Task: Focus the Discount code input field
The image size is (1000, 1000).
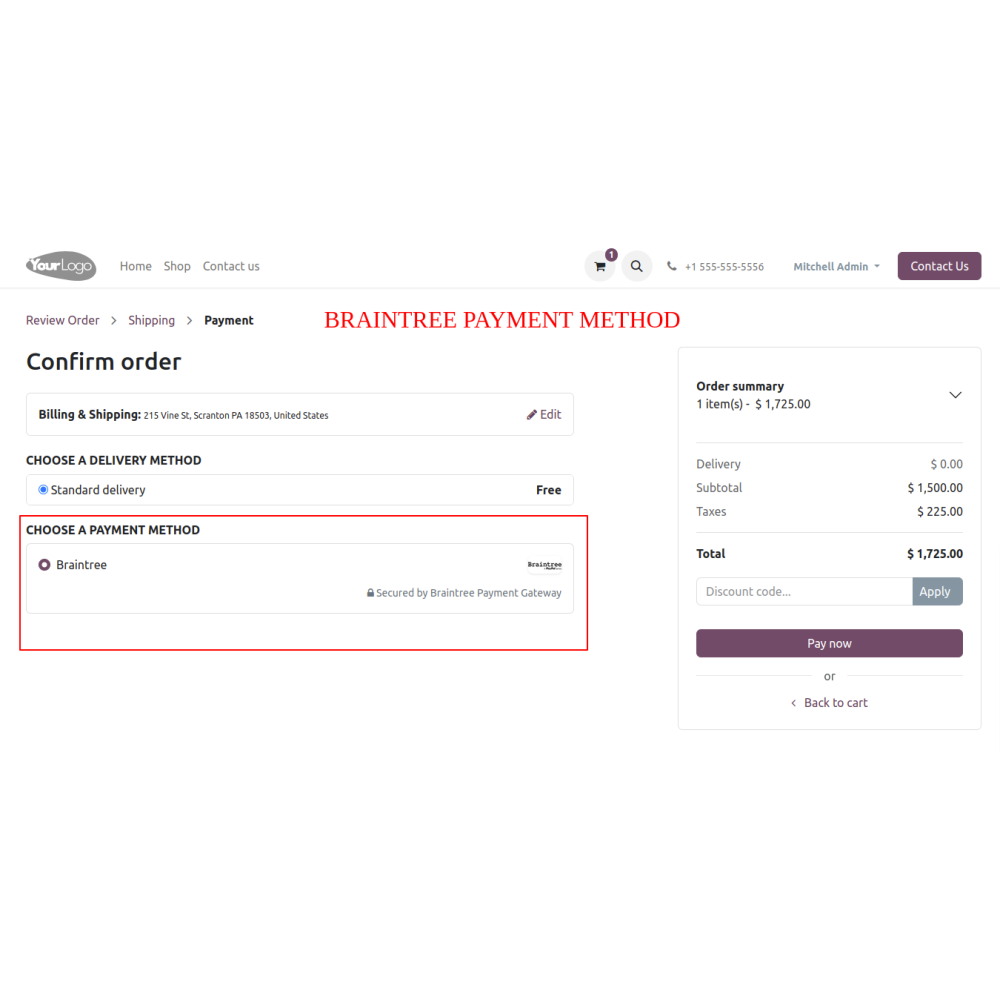Action: tap(804, 592)
